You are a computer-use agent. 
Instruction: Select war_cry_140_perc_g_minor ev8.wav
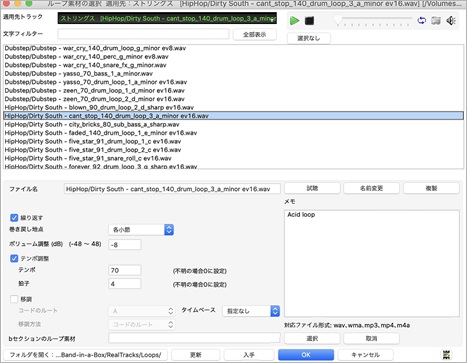point(233,56)
